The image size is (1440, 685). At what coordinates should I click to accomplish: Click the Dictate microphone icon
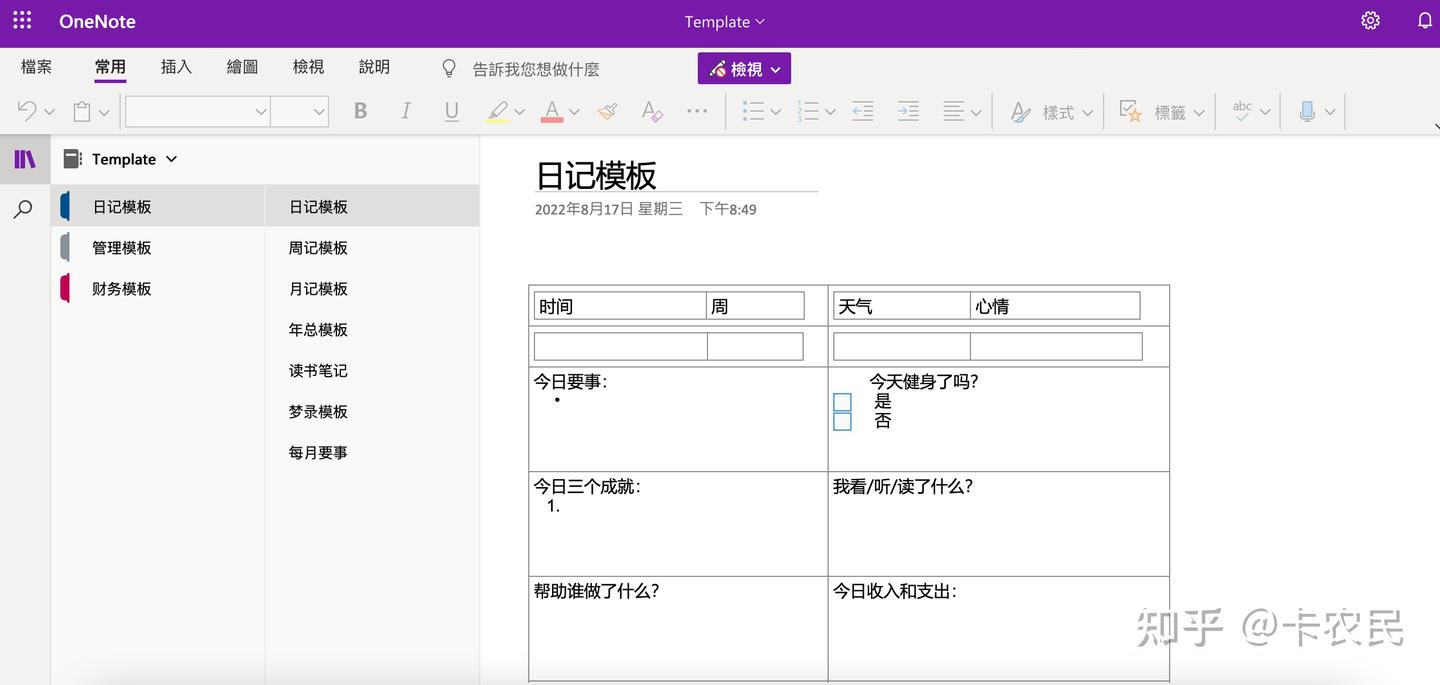[x=1307, y=112]
